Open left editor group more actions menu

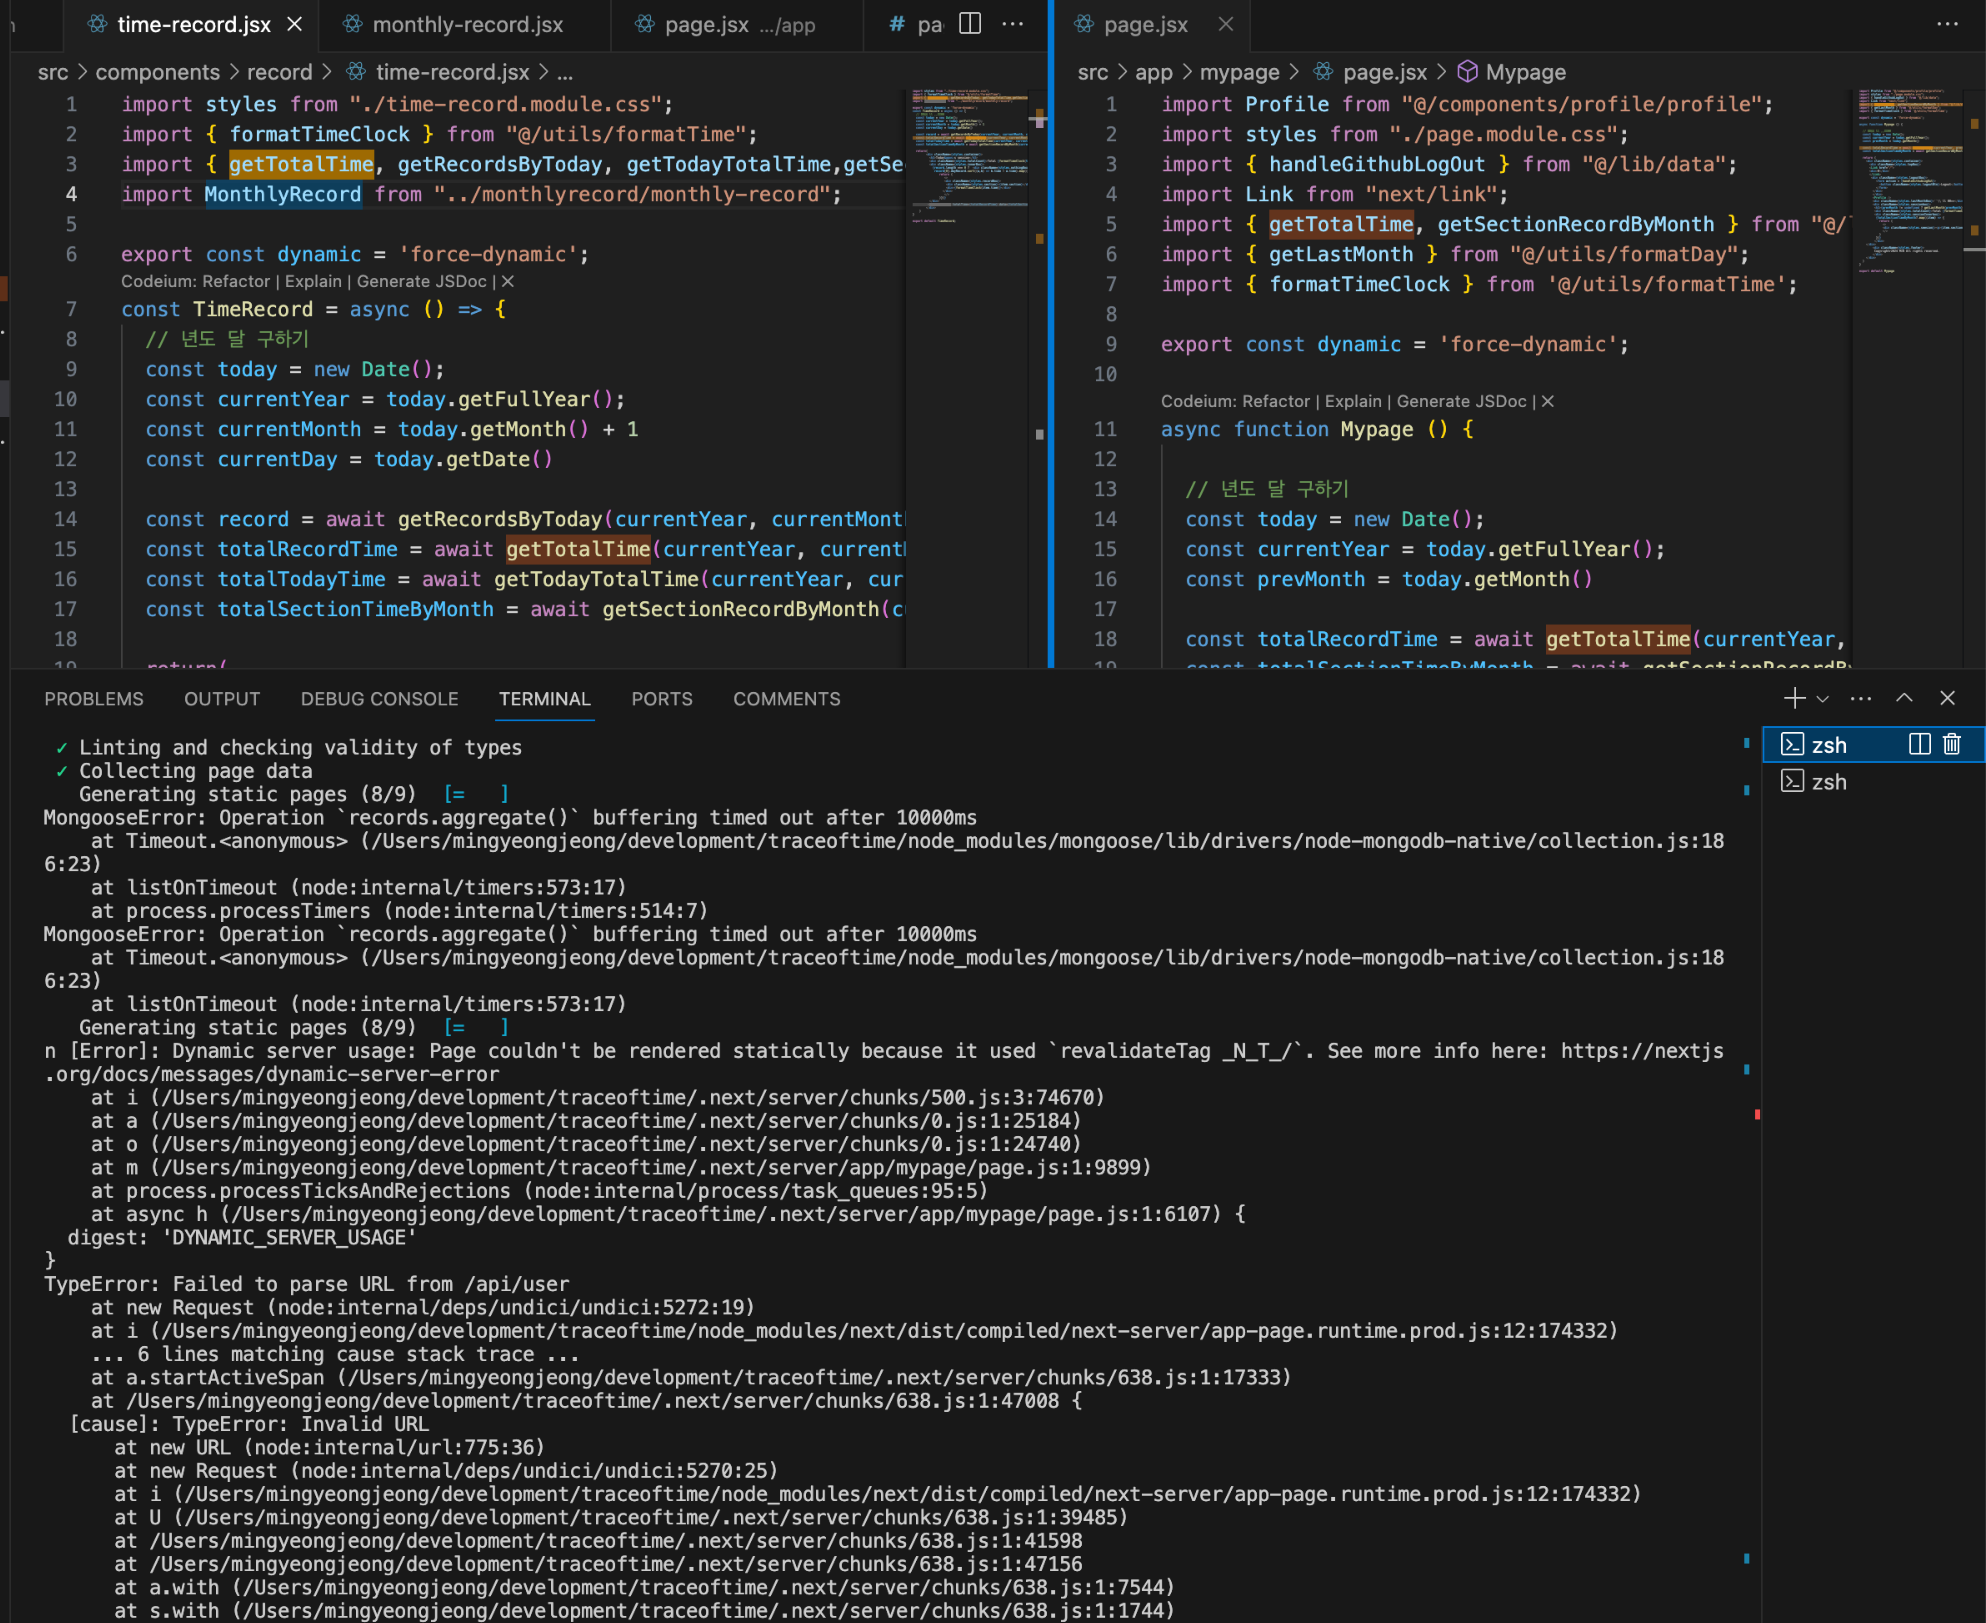(x=1012, y=24)
